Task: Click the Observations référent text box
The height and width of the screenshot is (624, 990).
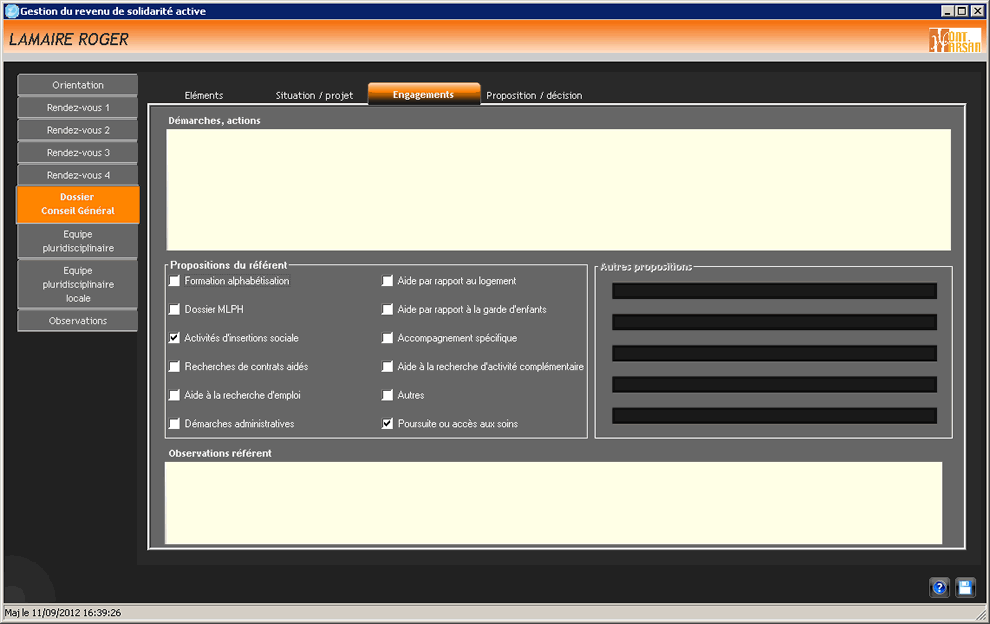Action: [x=554, y=502]
